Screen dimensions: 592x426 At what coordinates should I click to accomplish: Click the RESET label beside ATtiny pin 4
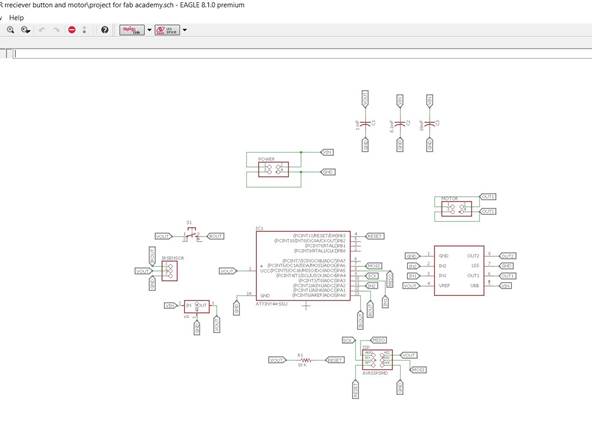tap(375, 236)
